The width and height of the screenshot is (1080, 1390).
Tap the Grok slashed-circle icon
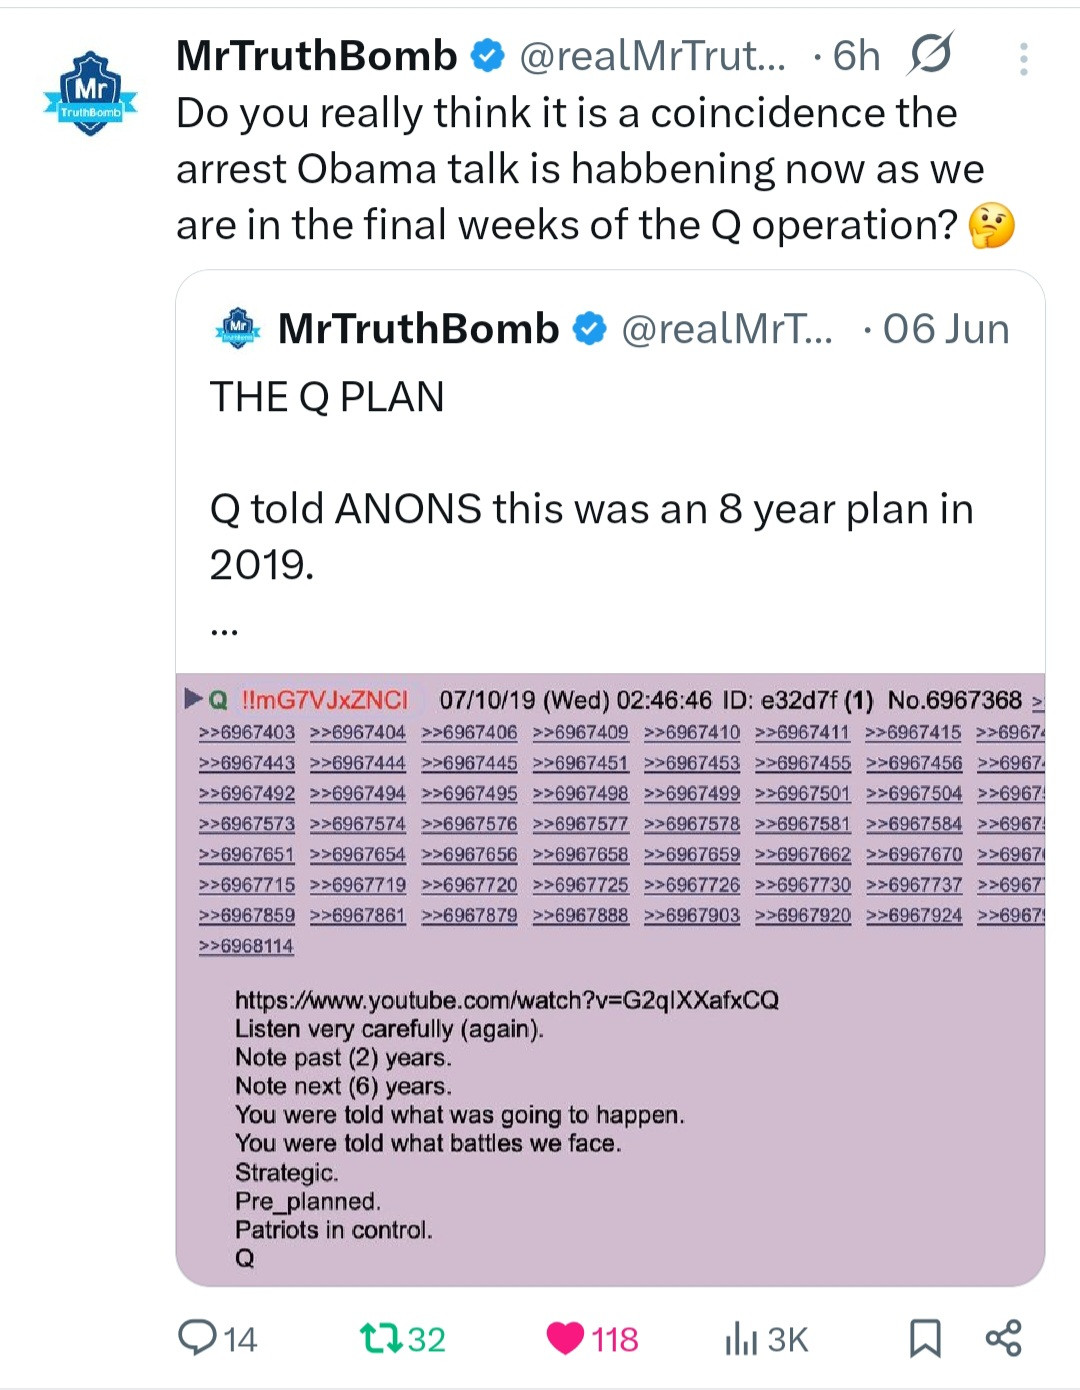(930, 55)
